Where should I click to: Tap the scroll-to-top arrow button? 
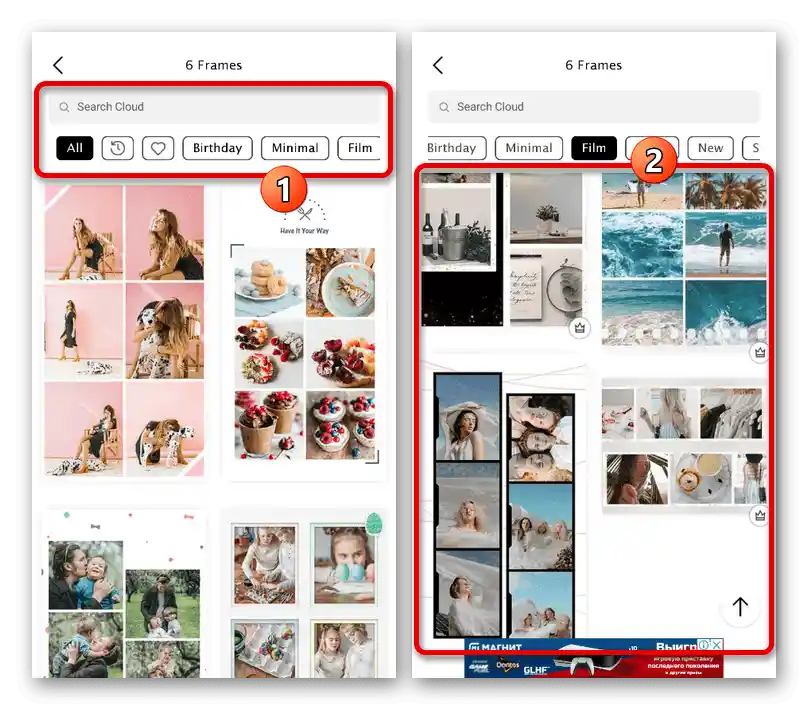[740, 607]
